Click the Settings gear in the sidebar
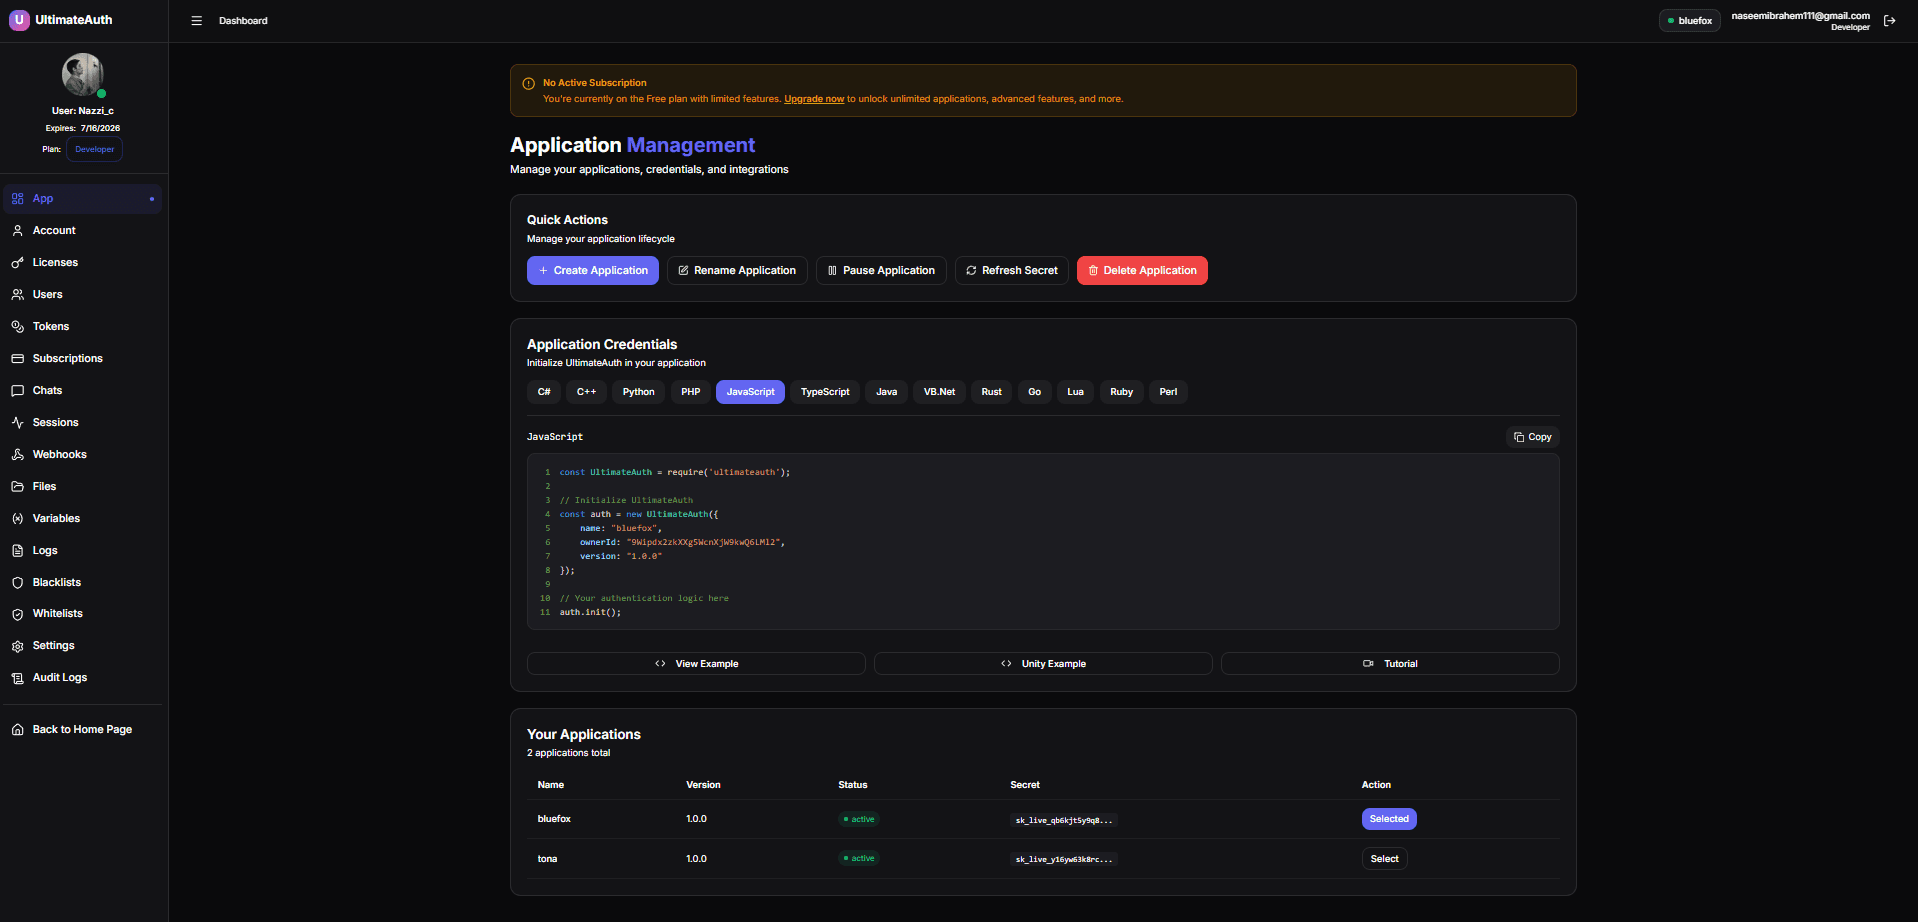The width and height of the screenshot is (1918, 922). pyautogui.click(x=17, y=645)
